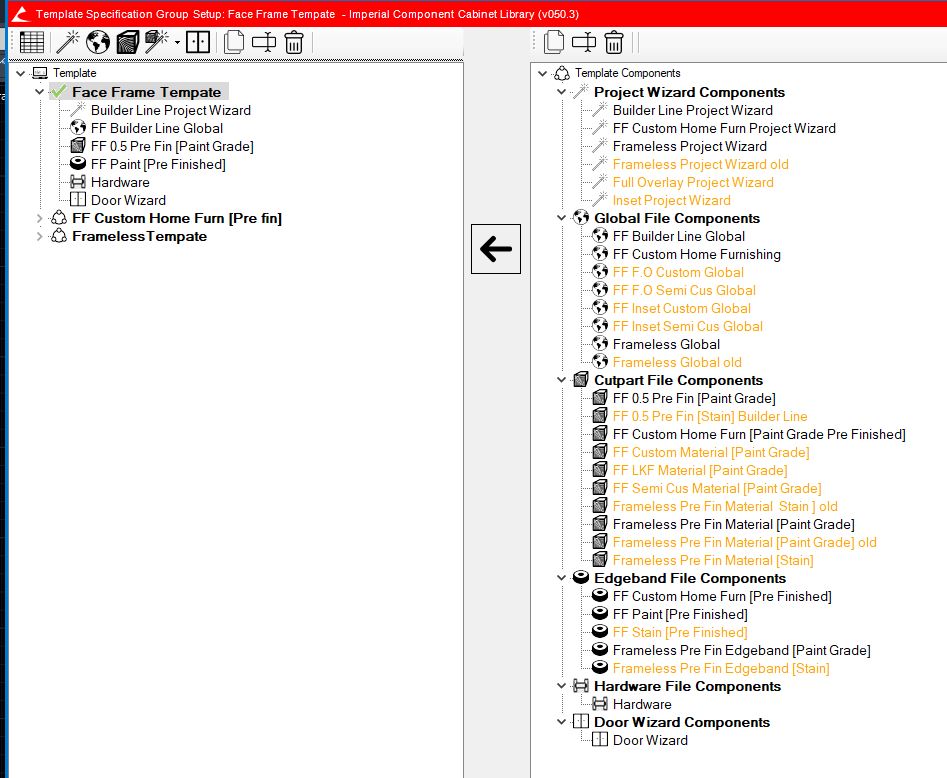
Task: Click the copy icon in right toolbar
Action: [554, 42]
